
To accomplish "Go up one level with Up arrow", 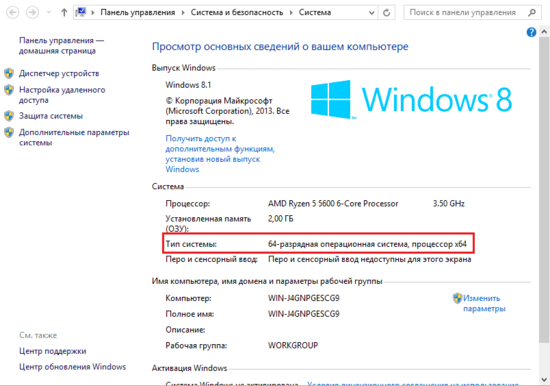I will 64,13.
